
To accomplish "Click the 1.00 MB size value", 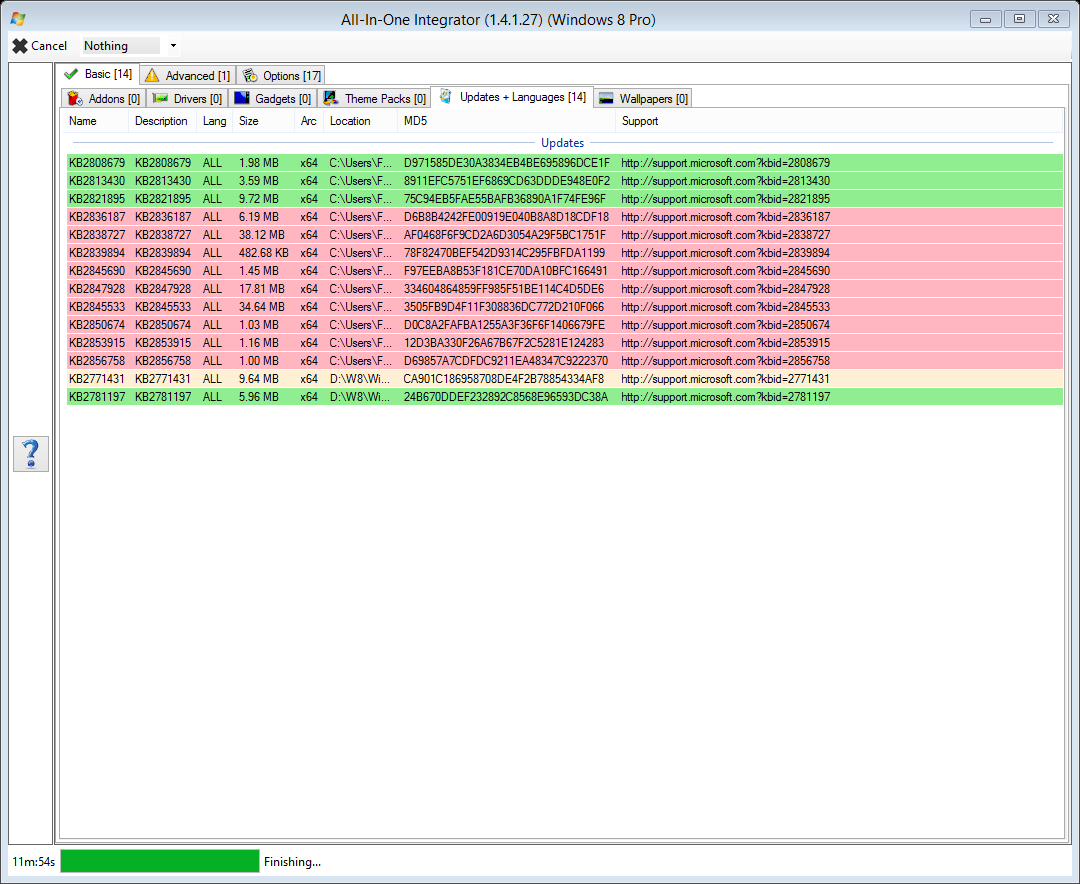I will pyautogui.click(x=259, y=360).
